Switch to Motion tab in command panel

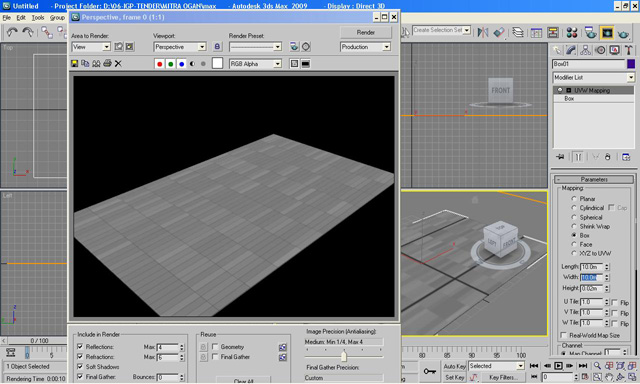click(600, 50)
